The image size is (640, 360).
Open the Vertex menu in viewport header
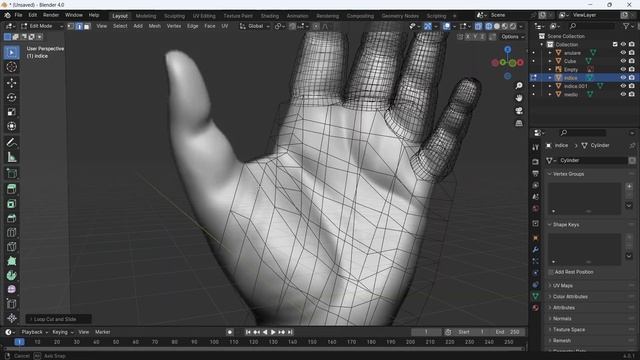[x=174, y=26]
